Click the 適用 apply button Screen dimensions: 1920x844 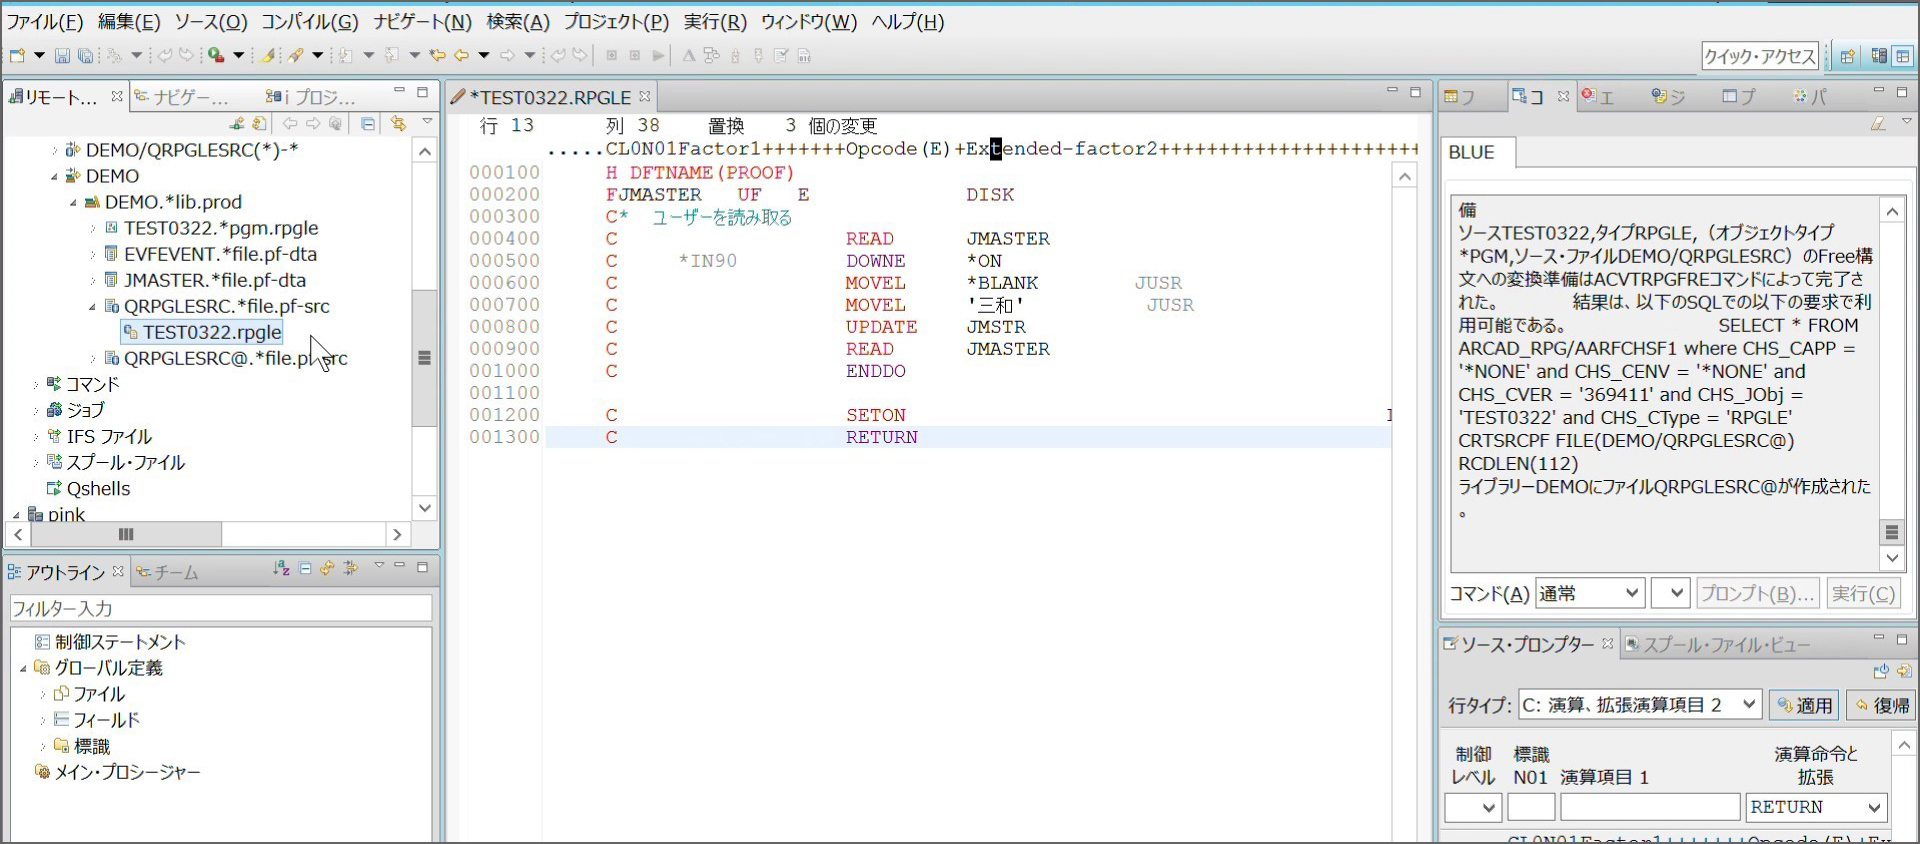[1804, 705]
